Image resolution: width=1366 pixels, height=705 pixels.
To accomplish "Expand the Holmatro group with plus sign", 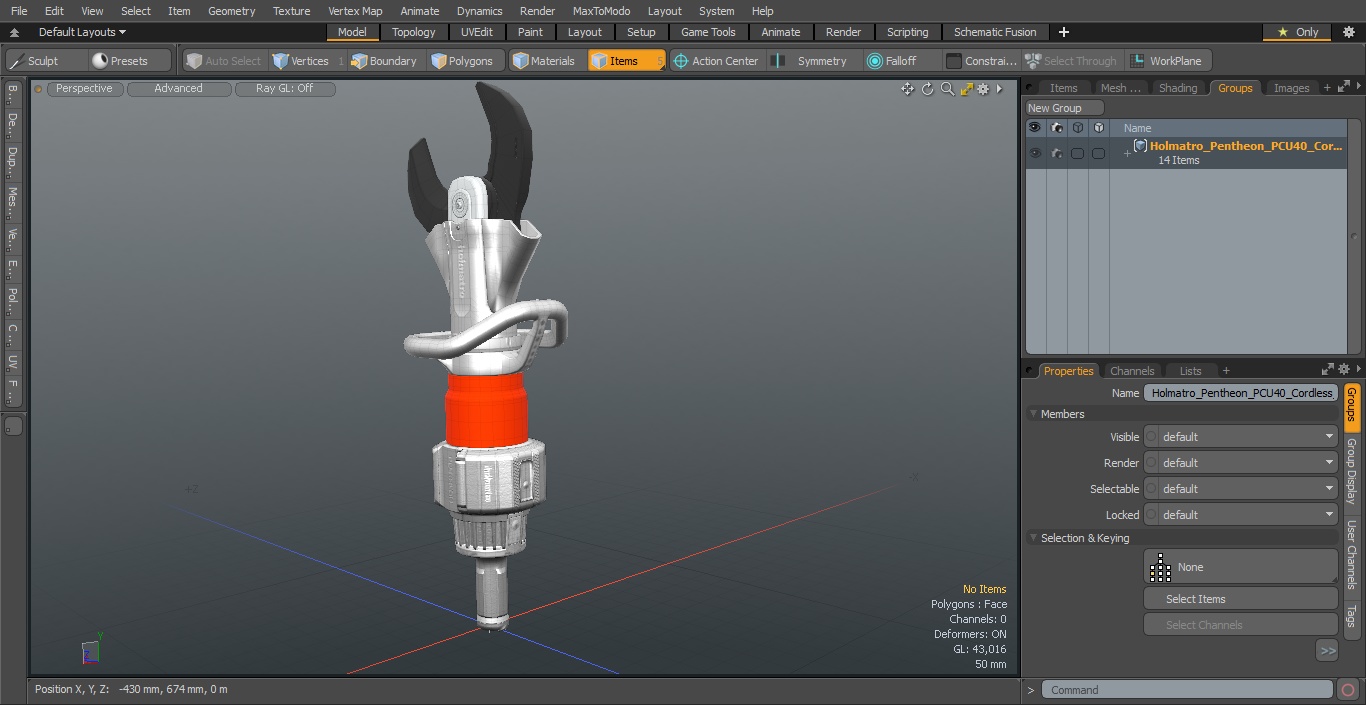I will [x=1127, y=153].
